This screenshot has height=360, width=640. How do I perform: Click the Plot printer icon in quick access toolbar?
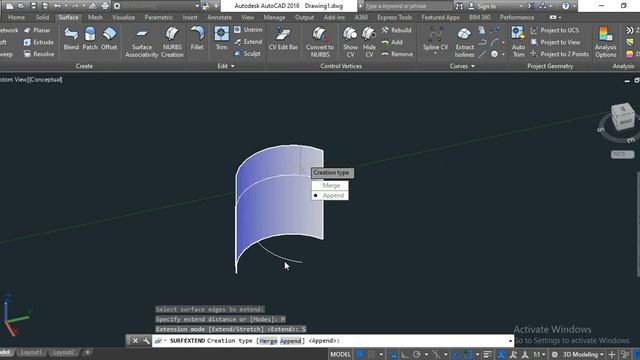(x=105, y=6)
